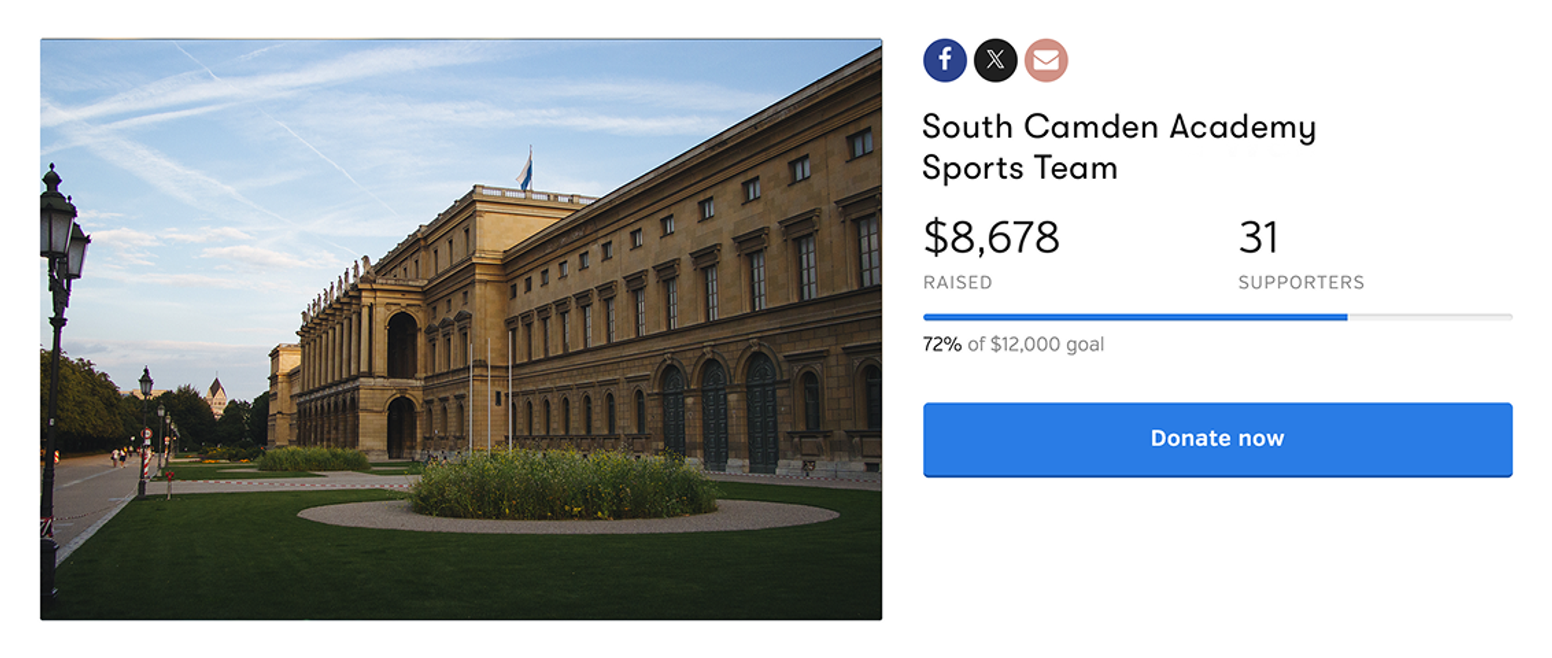This screenshot has width=1552, height=658.
Task: Open the campaign building photo
Action: [x=461, y=329]
